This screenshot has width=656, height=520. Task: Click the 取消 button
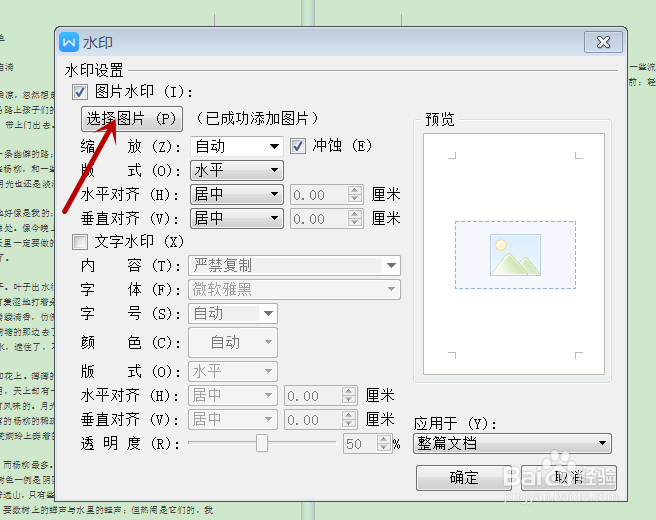coord(569,477)
